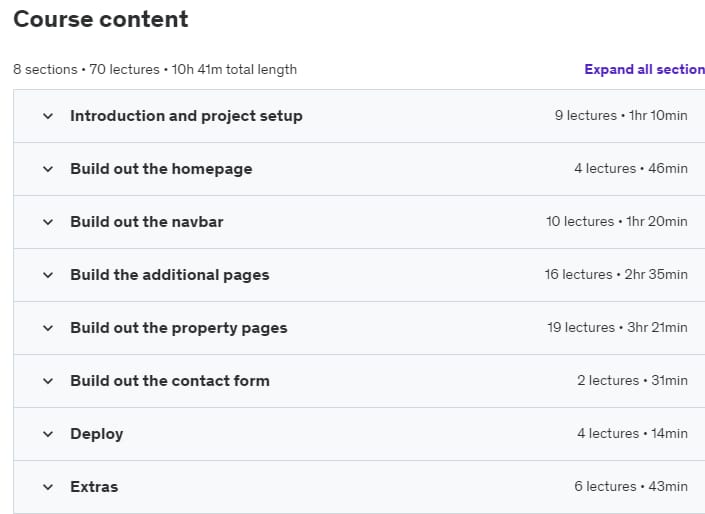Expand the Build out the contact form chevron
705x514 pixels.
[48, 381]
